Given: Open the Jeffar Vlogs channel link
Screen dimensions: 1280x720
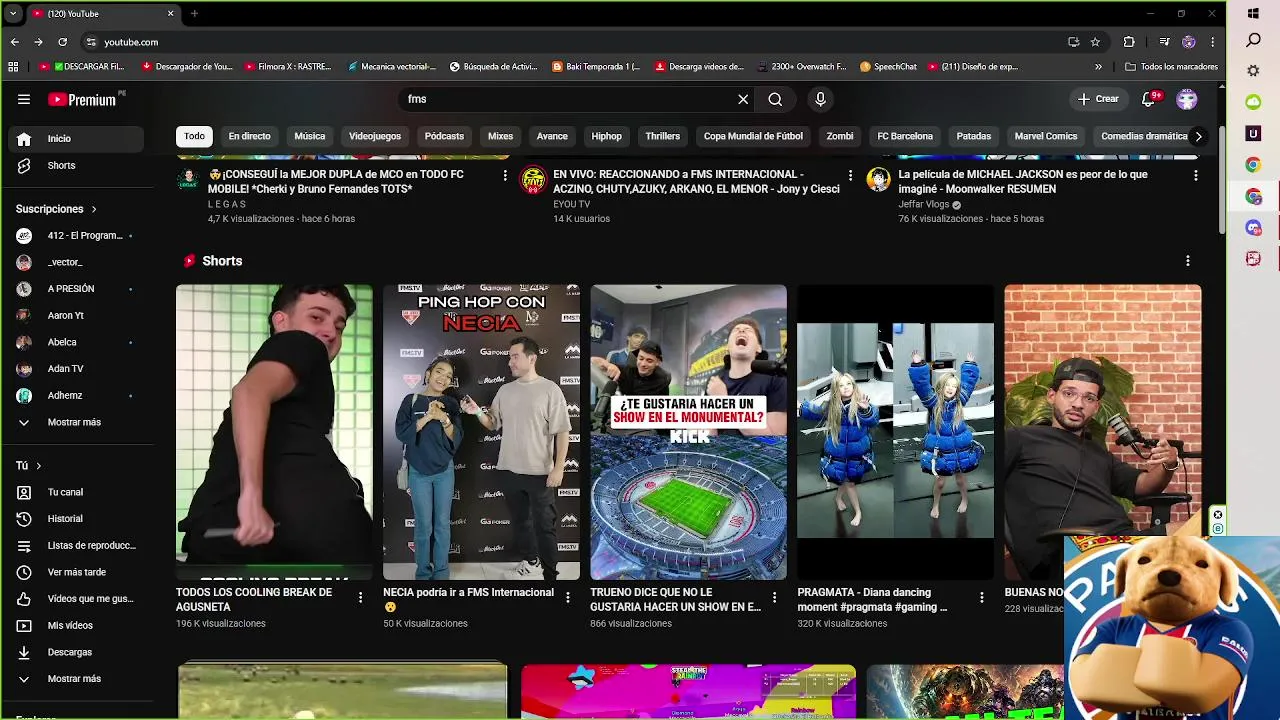Looking at the screenshot, I should point(923,204).
